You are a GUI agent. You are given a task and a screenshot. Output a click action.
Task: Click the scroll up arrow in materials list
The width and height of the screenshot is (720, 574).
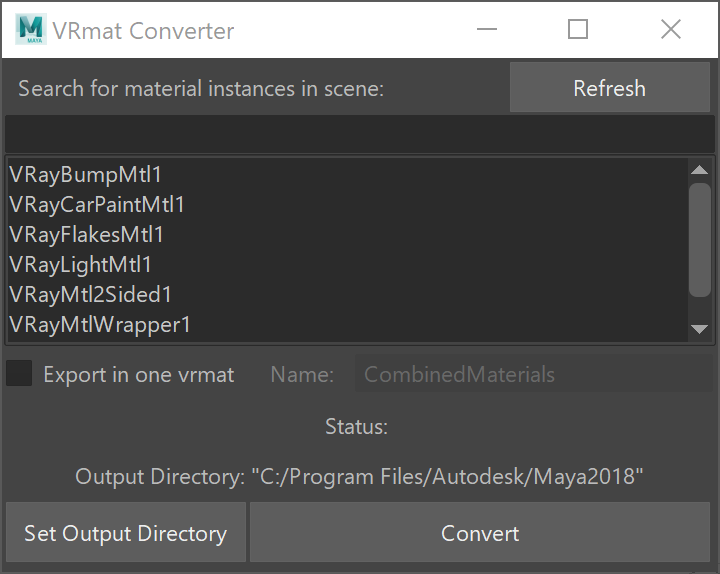[x=699, y=170]
